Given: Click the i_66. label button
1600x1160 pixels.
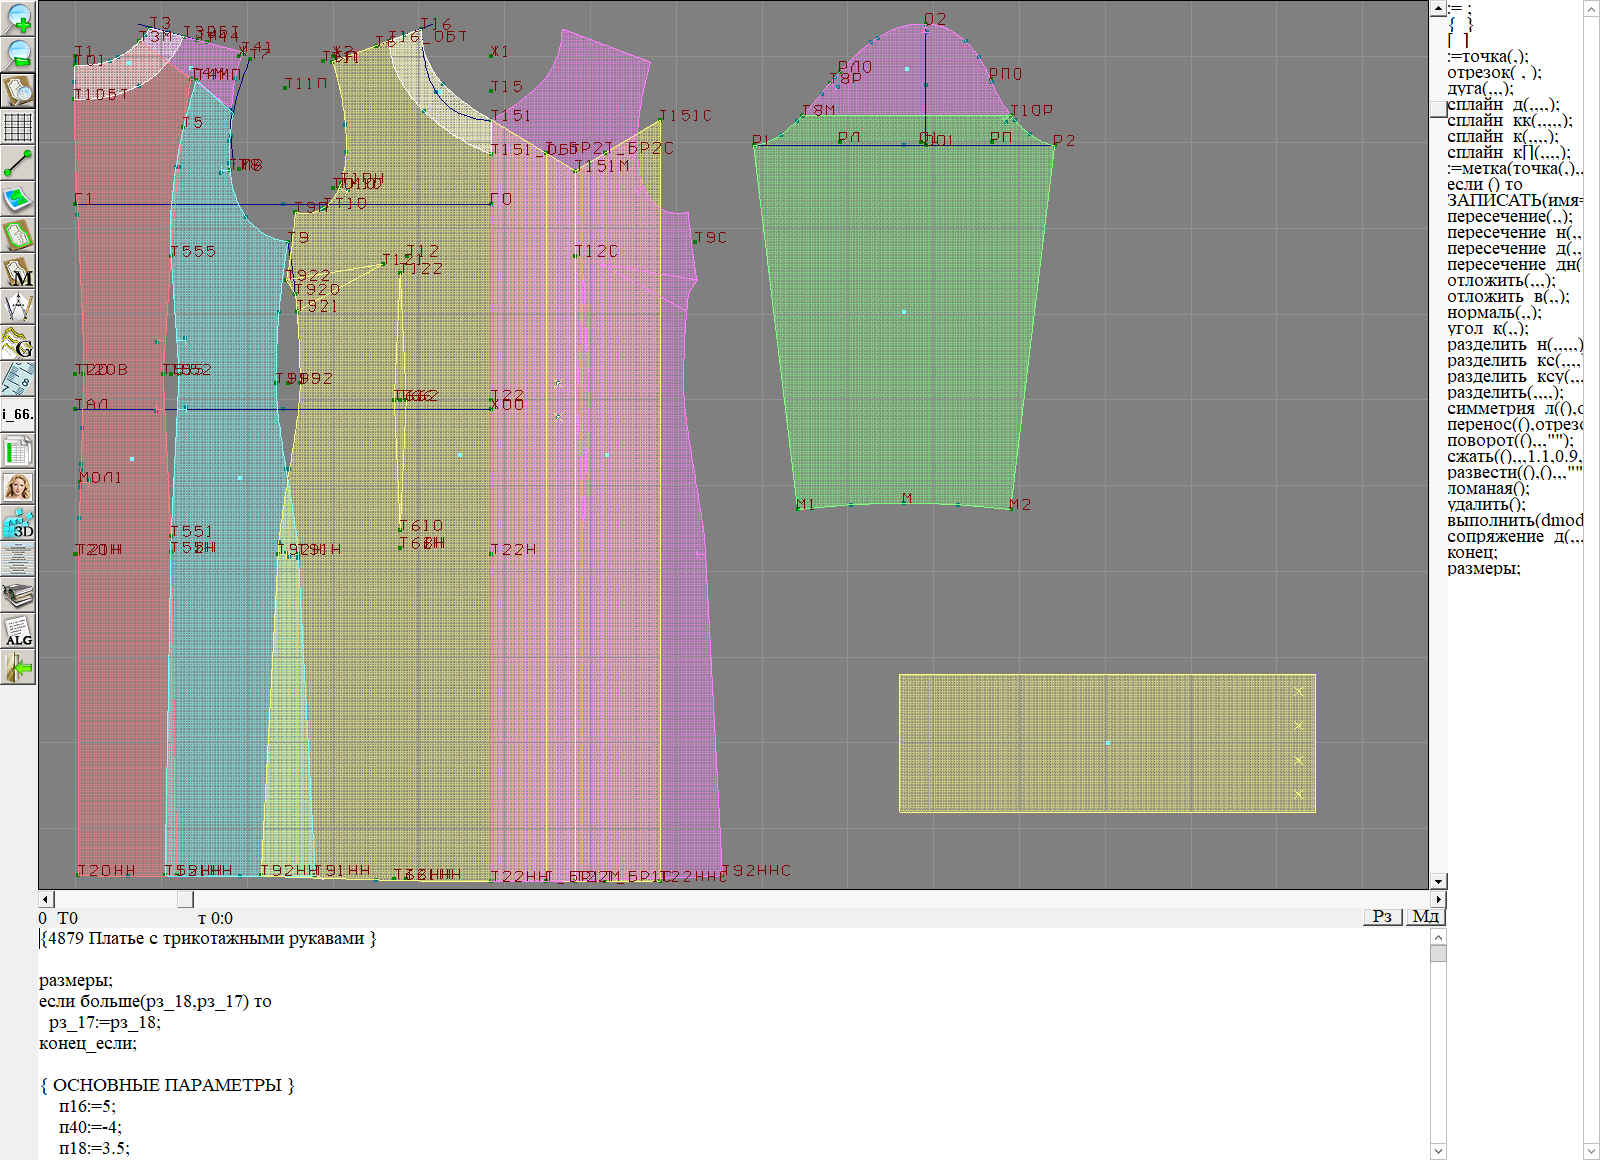Looking at the screenshot, I should (18, 414).
